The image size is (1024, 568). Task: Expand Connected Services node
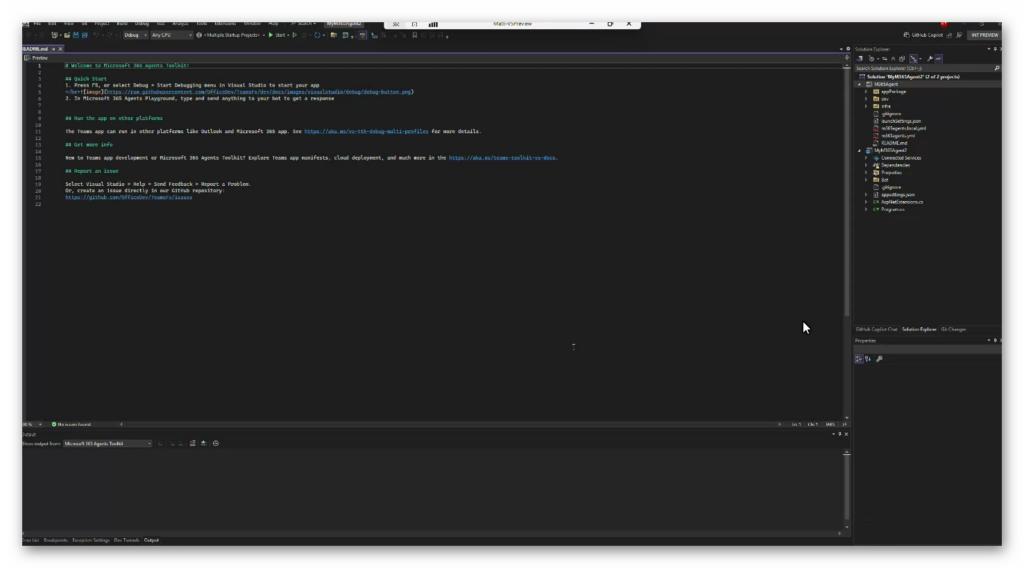pos(867,158)
